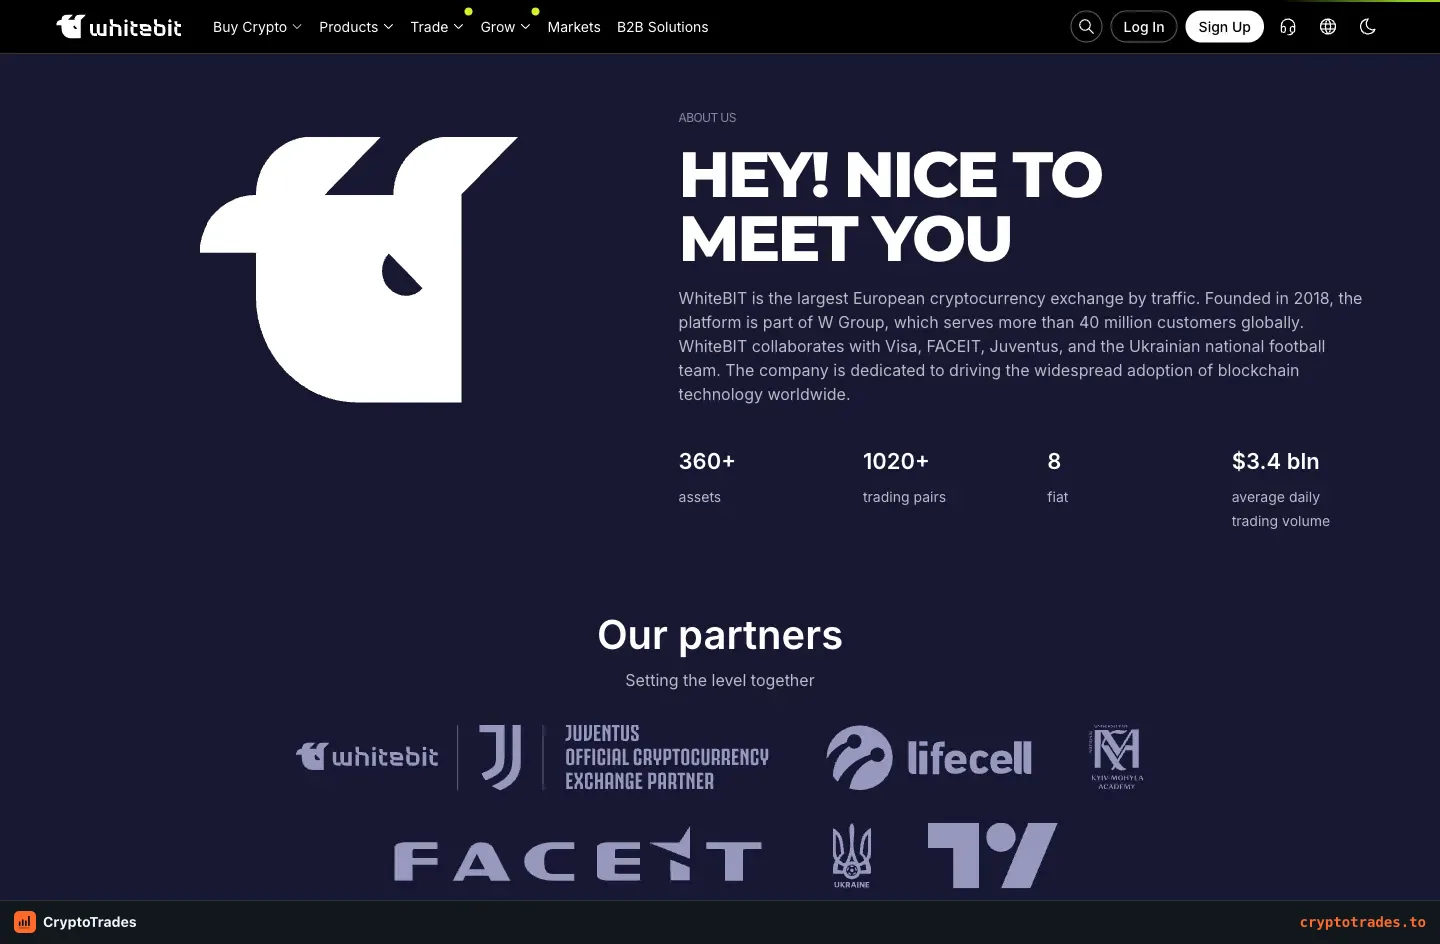Click the lifecell partner logo
1440x944 pixels.
(x=929, y=757)
